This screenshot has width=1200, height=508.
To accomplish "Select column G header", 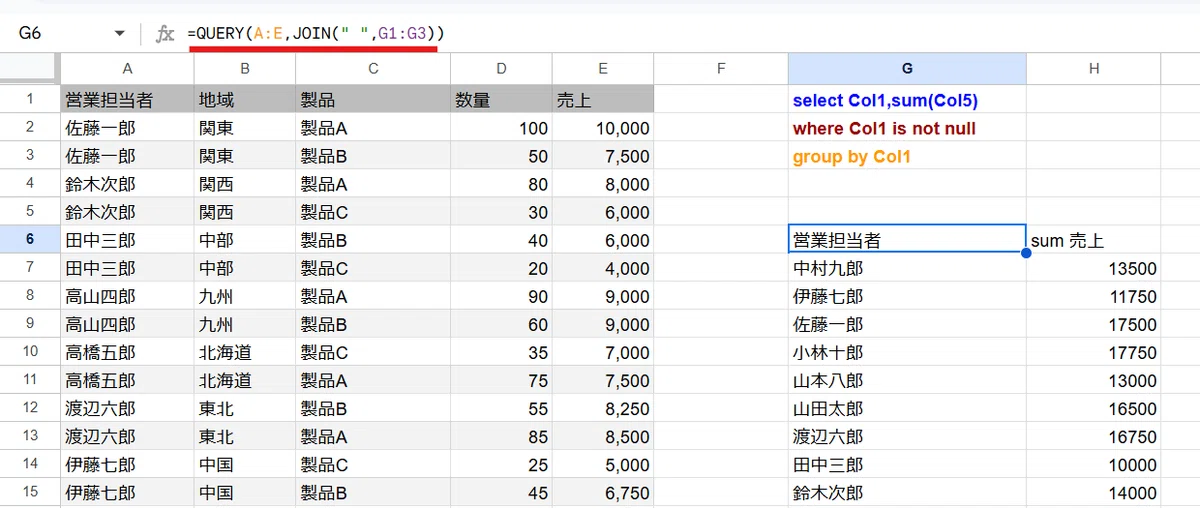I will [907, 69].
